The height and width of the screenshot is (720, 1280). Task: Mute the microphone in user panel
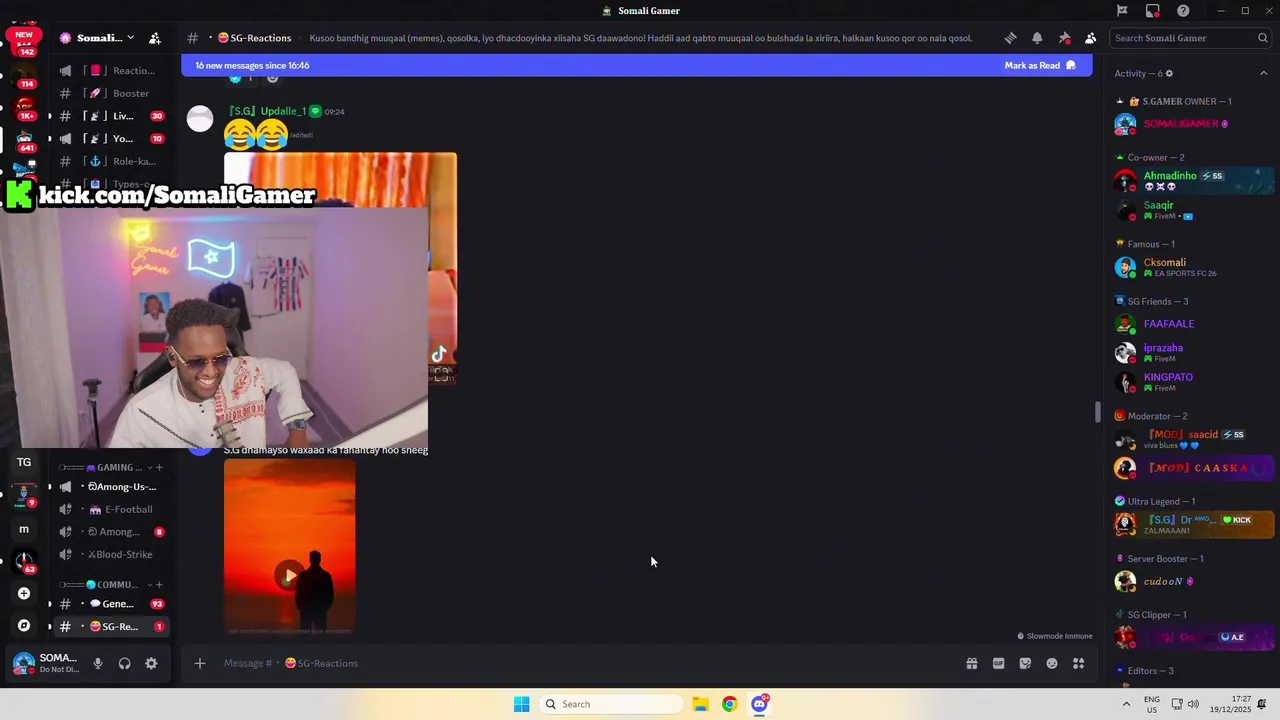coord(98,663)
